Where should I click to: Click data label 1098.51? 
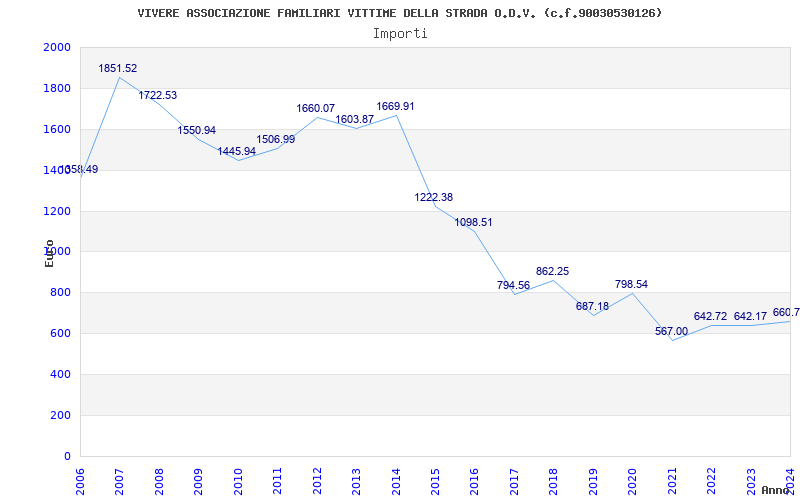tap(473, 222)
